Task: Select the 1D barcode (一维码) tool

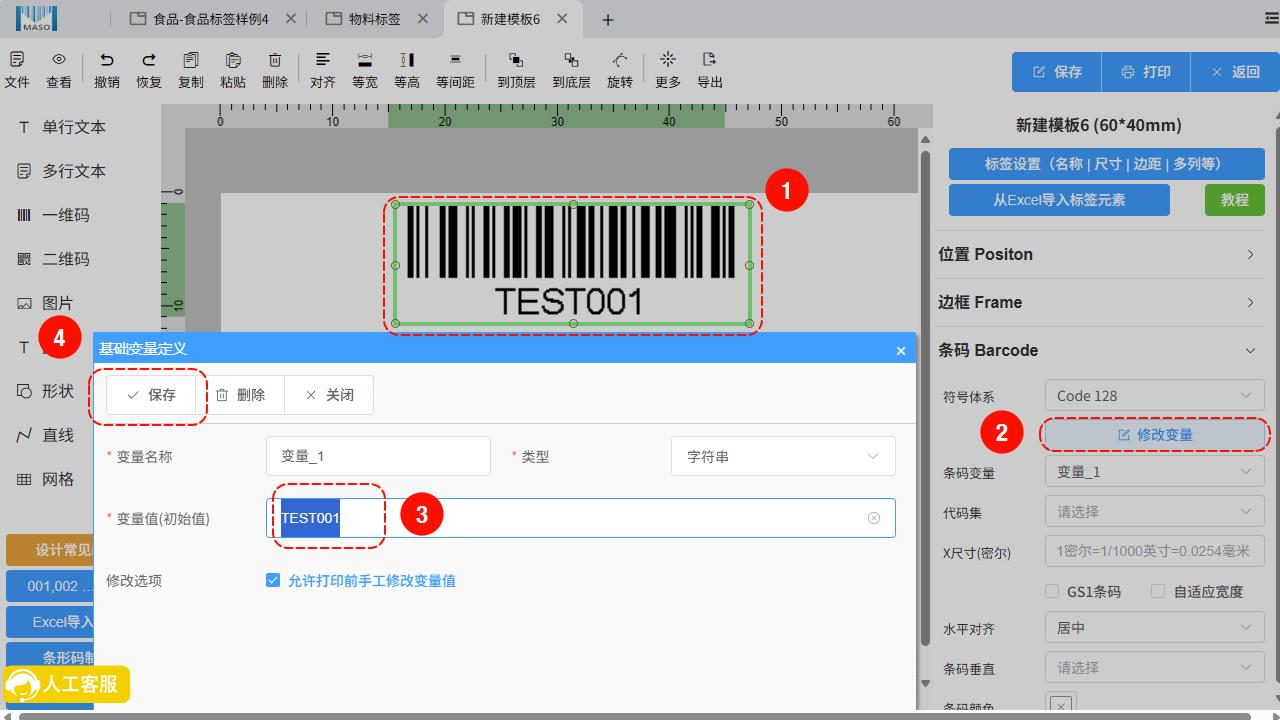Action: [55, 215]
